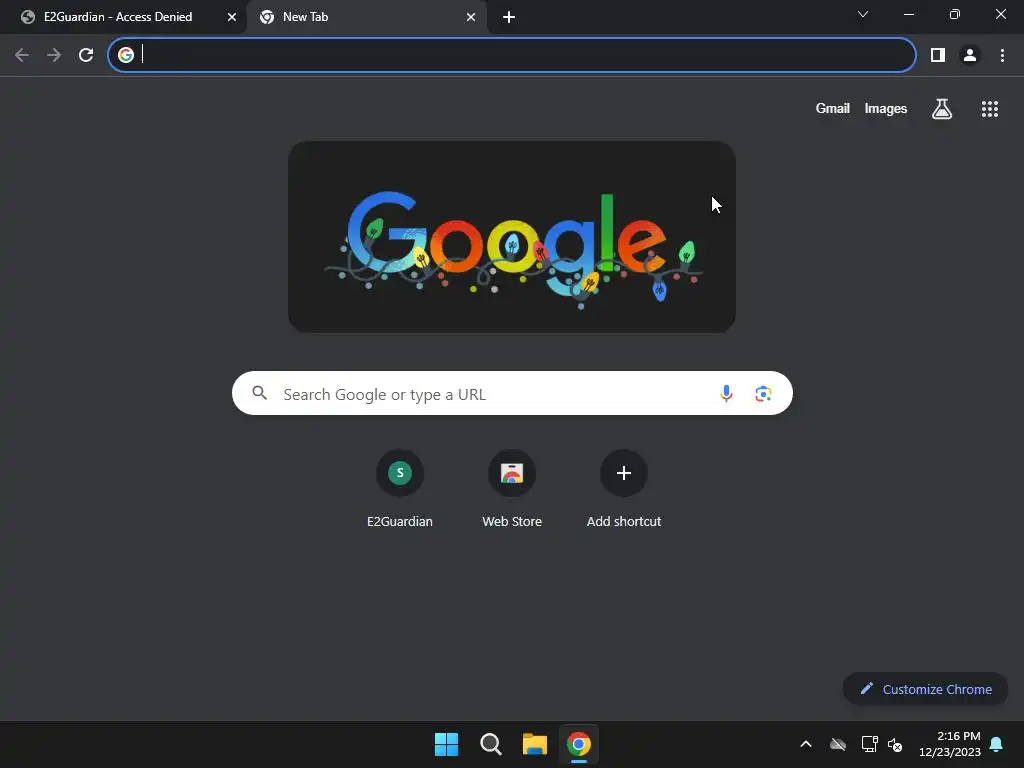Click the forward navigation arrow
Screen dimensions: 1024x768
point(54,55)
